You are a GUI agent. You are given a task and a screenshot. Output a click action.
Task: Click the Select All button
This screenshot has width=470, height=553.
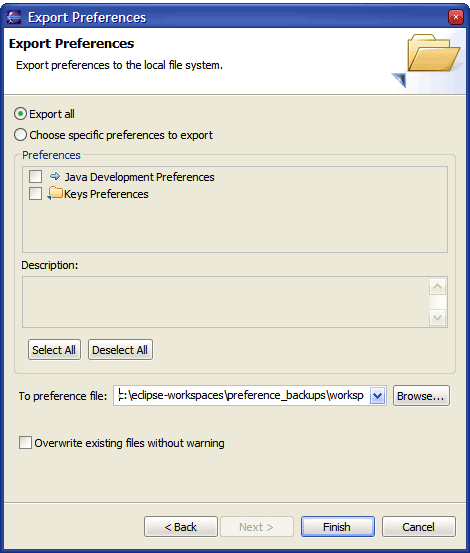coord(54,350)
